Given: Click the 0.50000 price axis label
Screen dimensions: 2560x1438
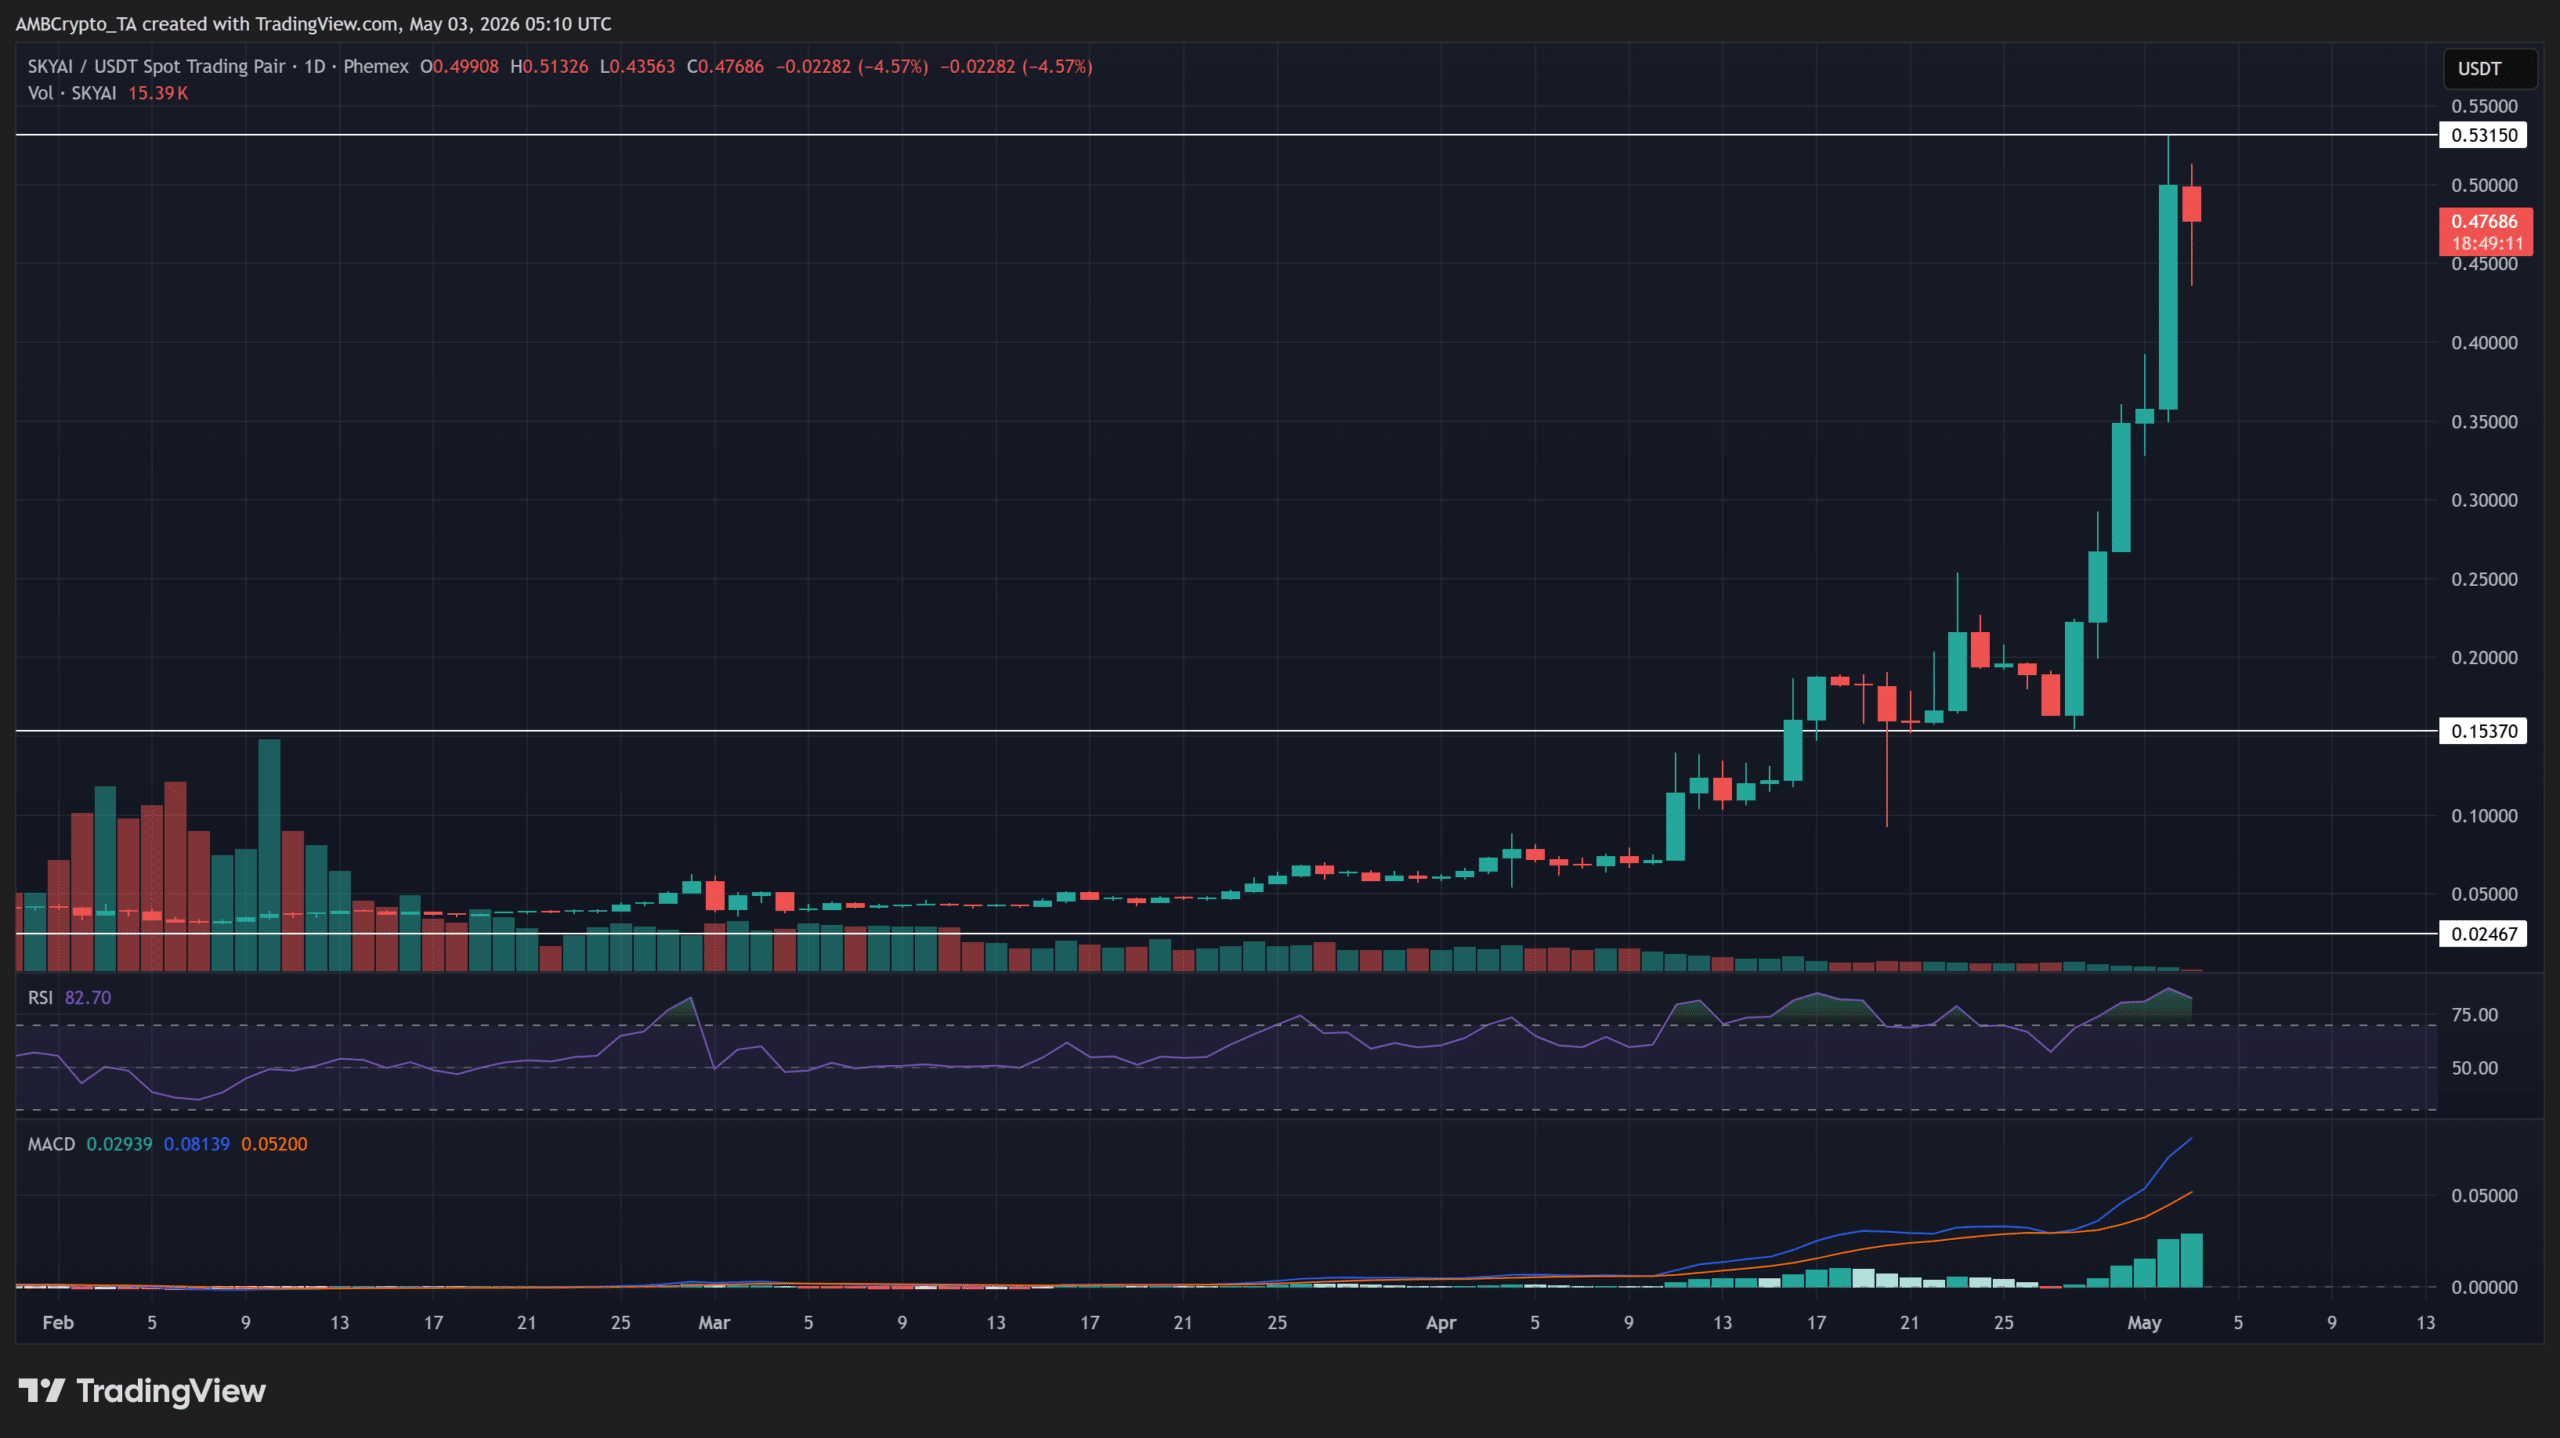Looking at the screenshot, I should pos(2484,185).
